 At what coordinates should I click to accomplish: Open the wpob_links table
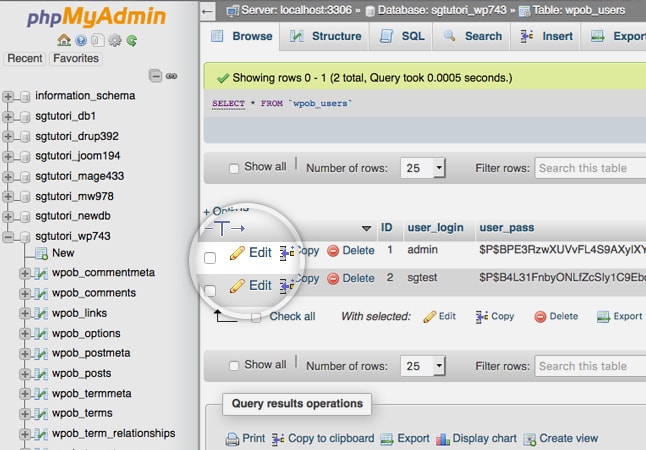pos(79,313)
